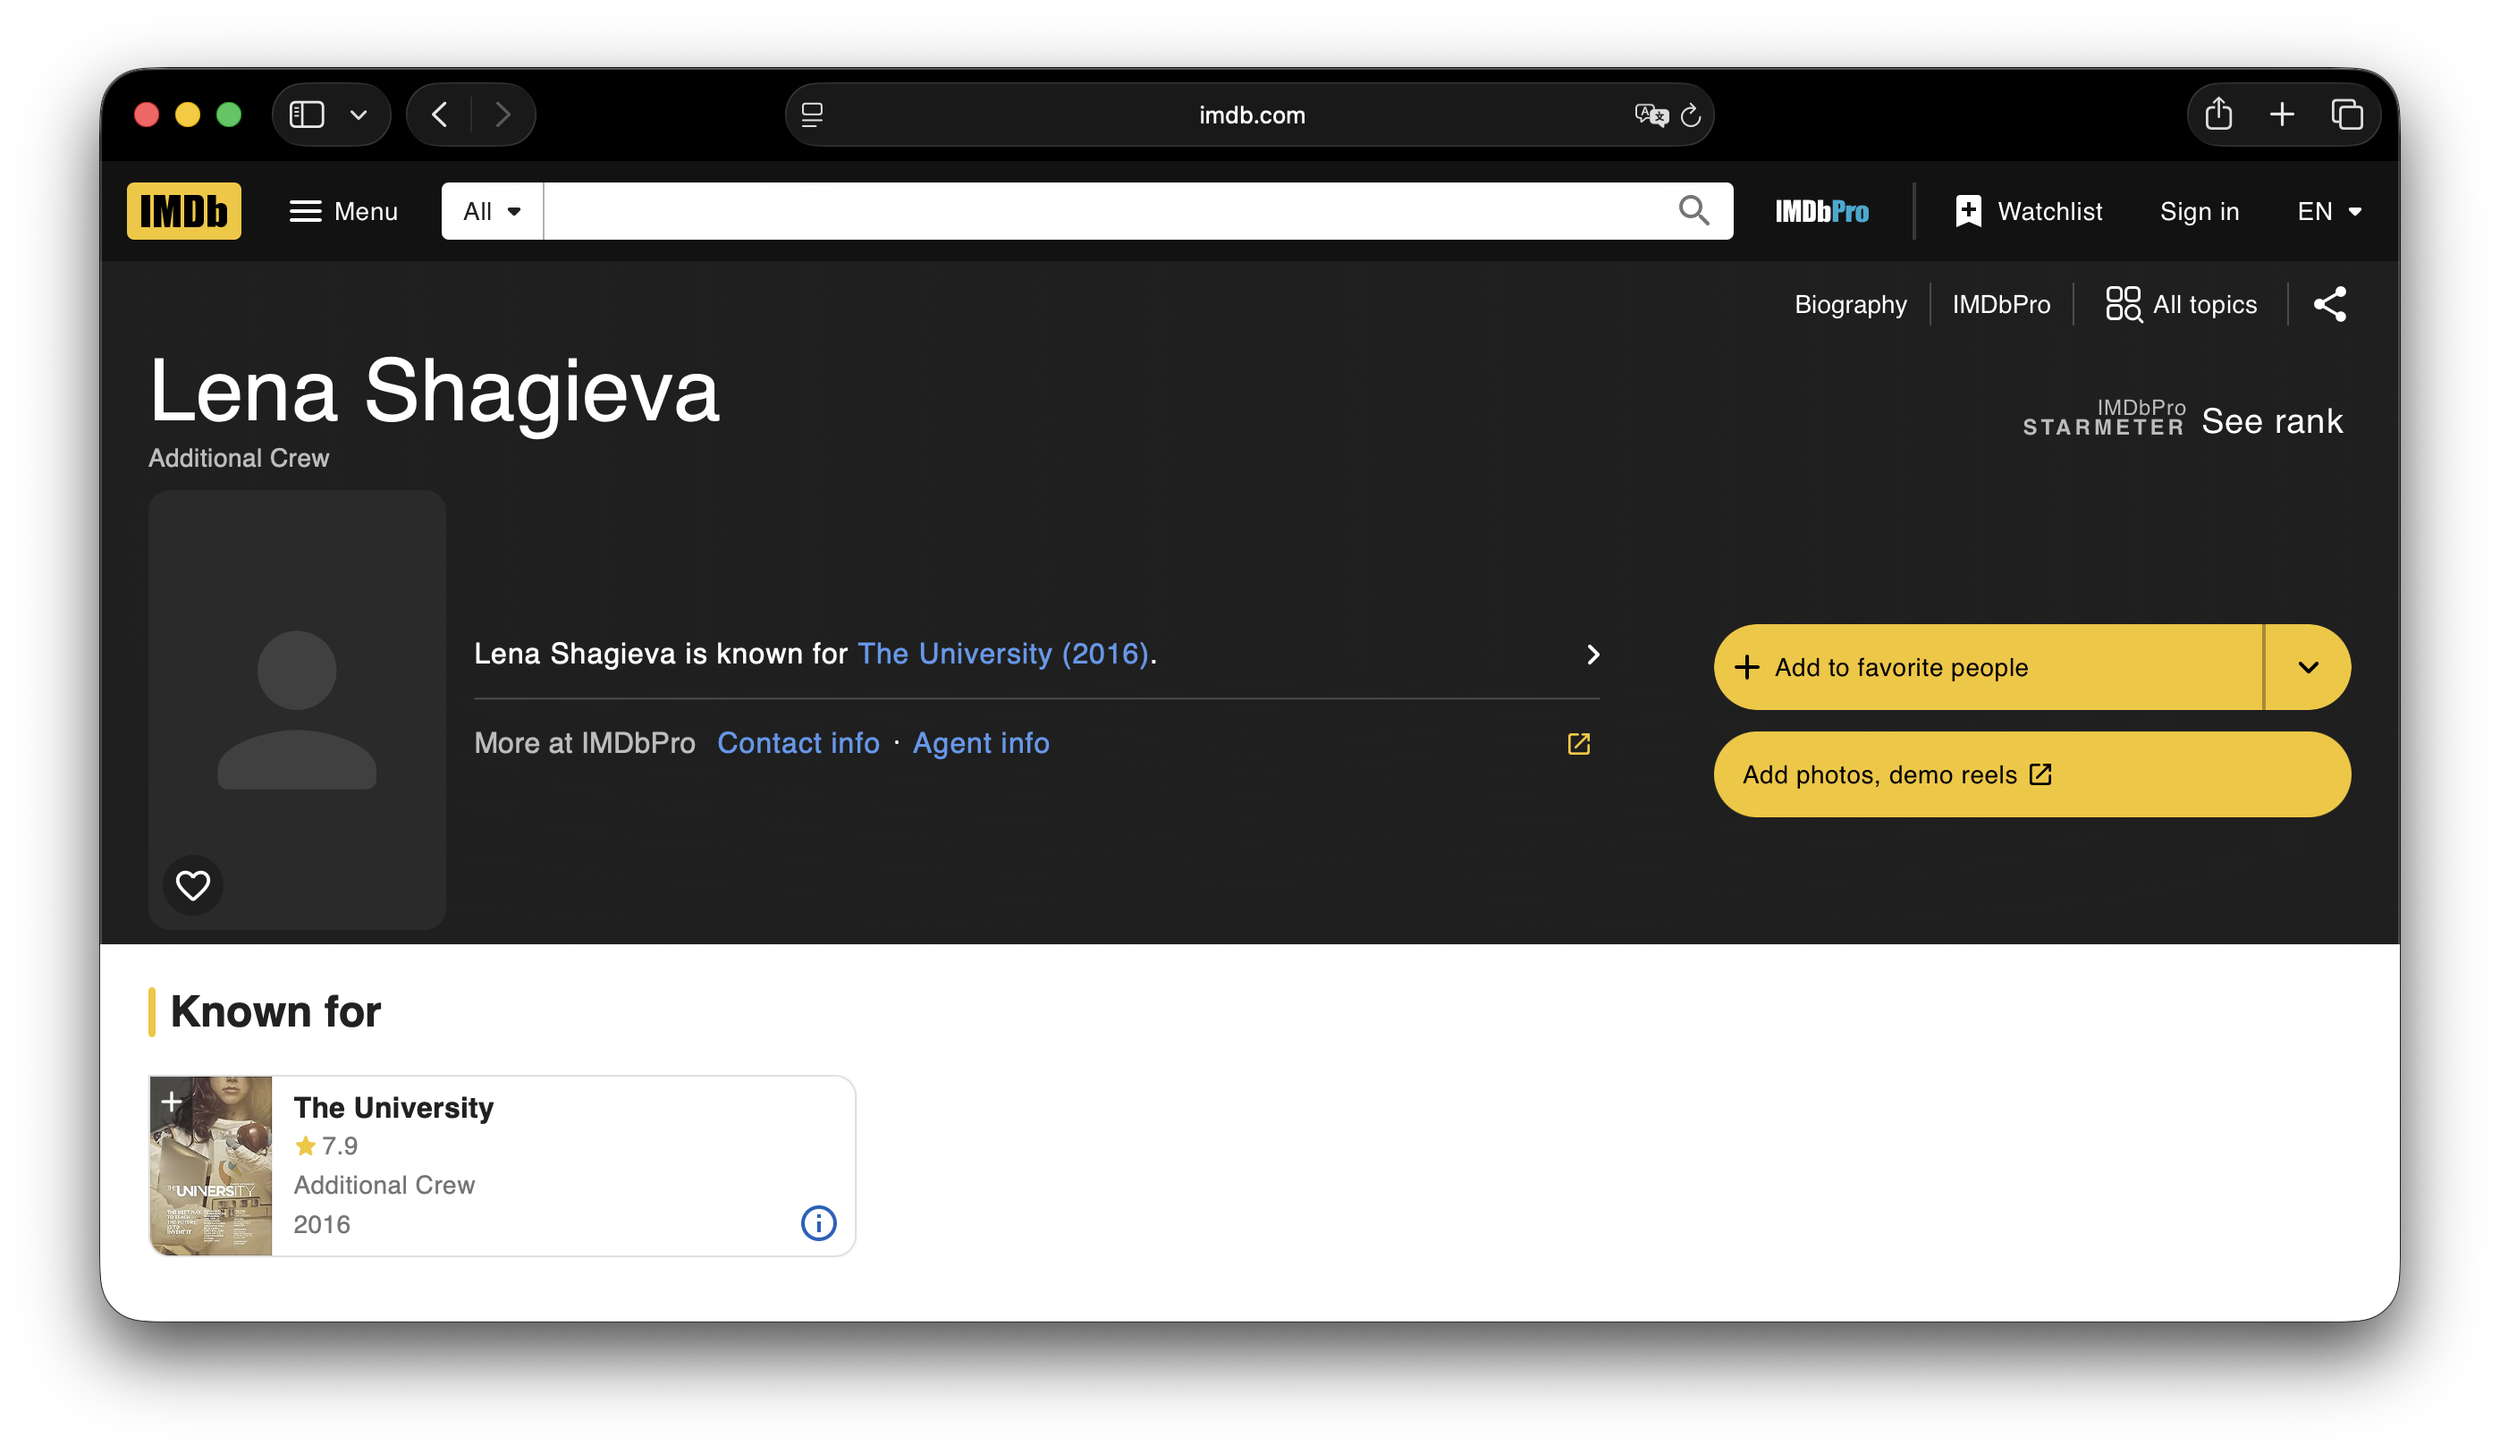Click the Safari share toolbar icon

pos(2218,115)
